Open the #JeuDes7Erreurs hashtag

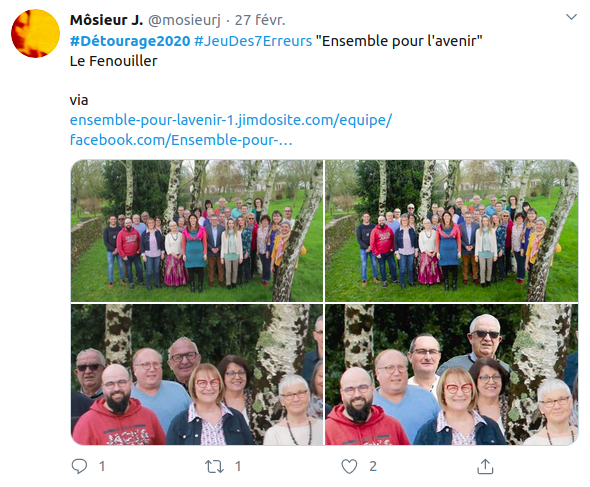click(x=253, y=41)
